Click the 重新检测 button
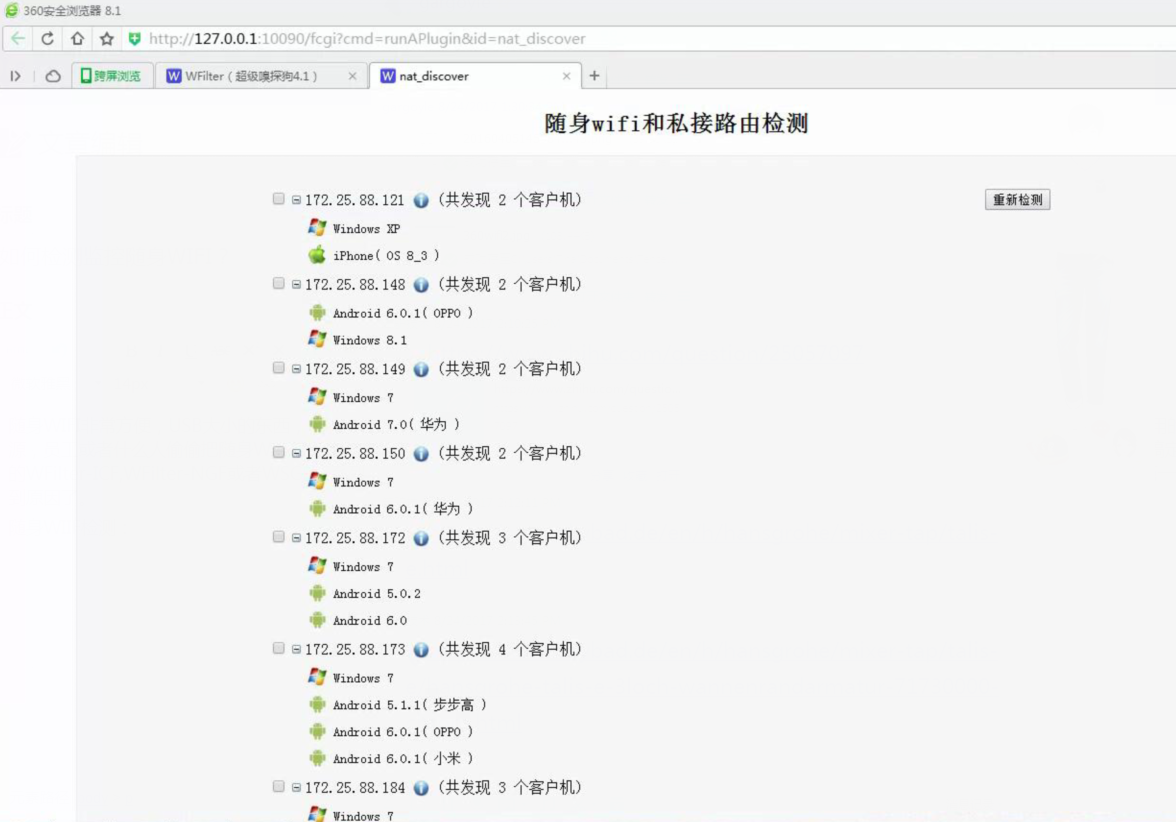Image resolution: width=1176 pixels, height=822 pixels. click(x=1017, y=200)
